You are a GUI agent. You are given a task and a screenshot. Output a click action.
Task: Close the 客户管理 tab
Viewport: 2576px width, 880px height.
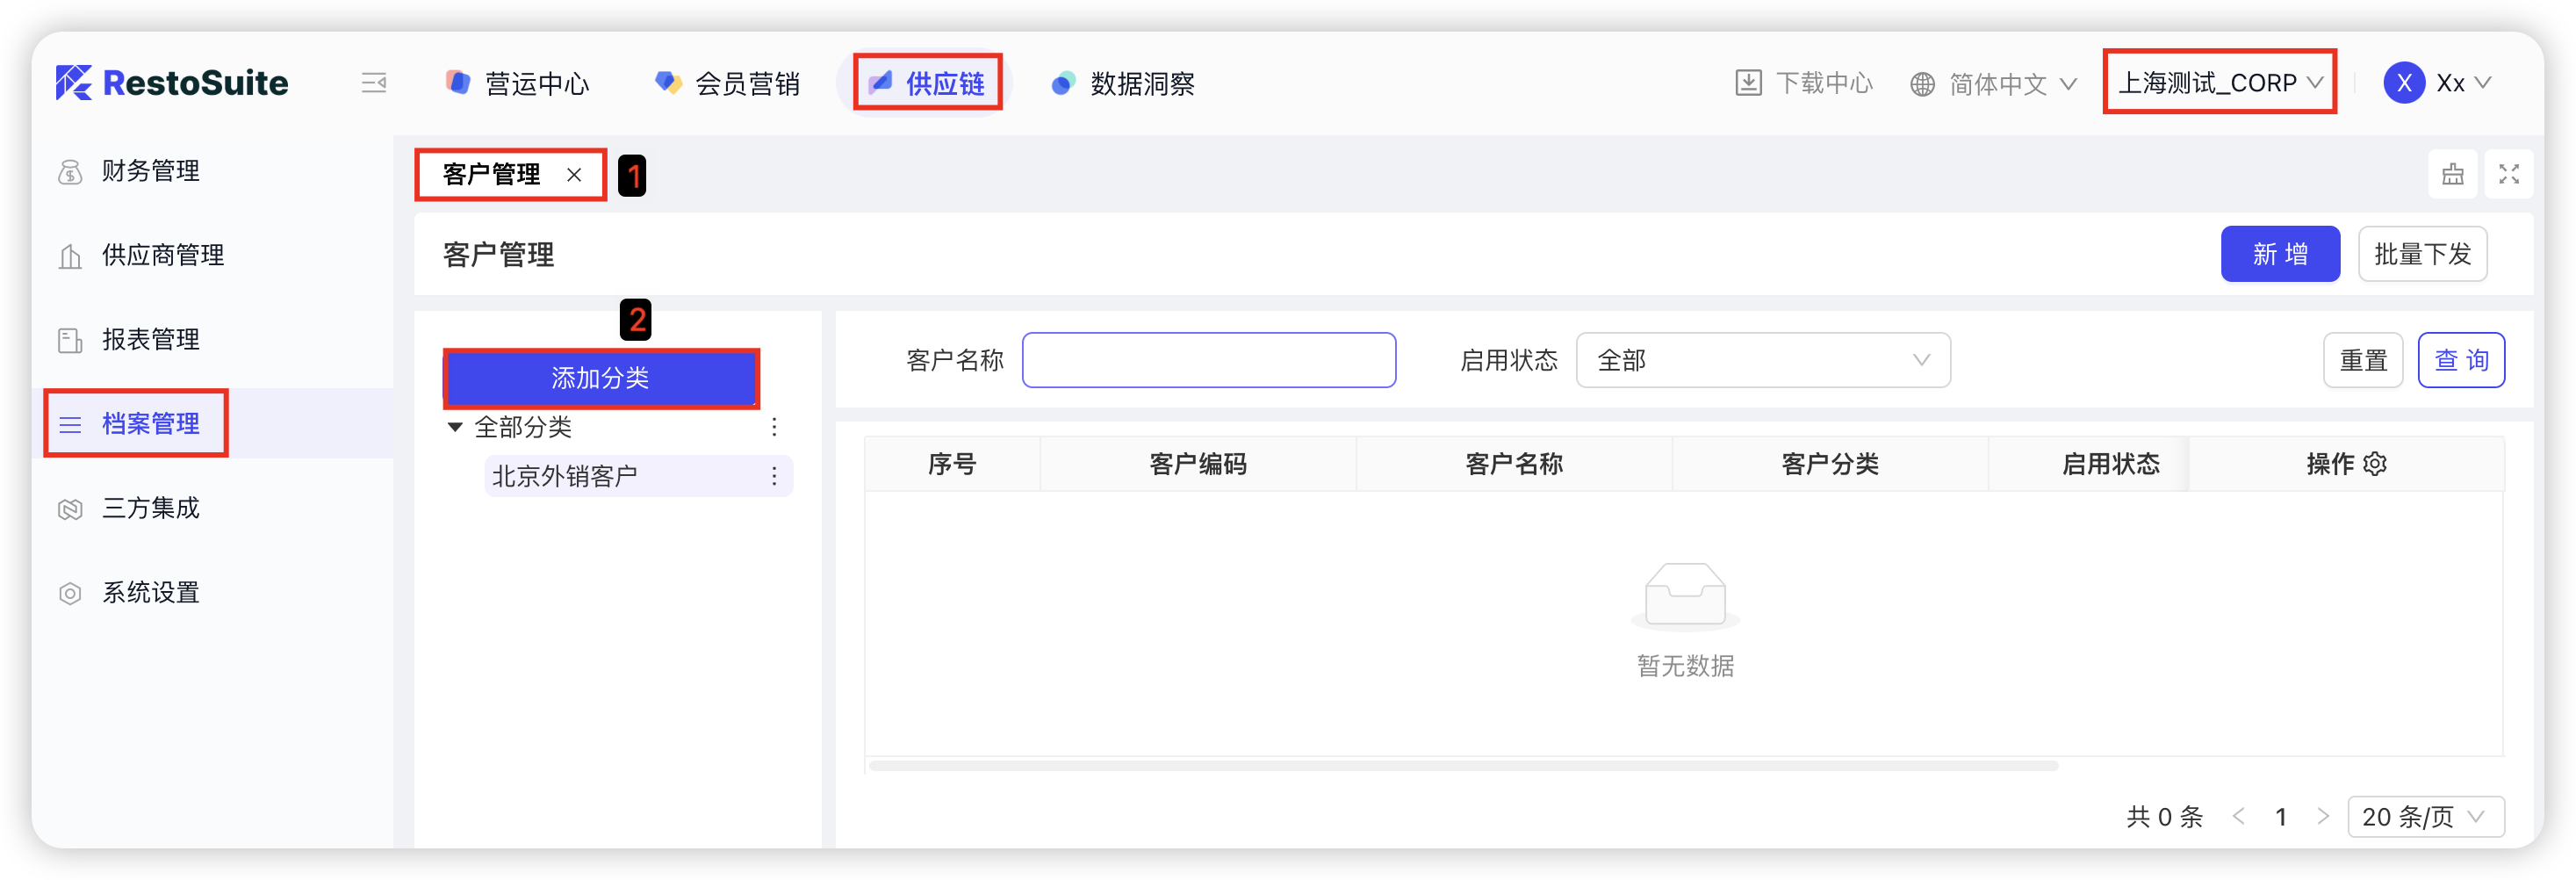574,175
